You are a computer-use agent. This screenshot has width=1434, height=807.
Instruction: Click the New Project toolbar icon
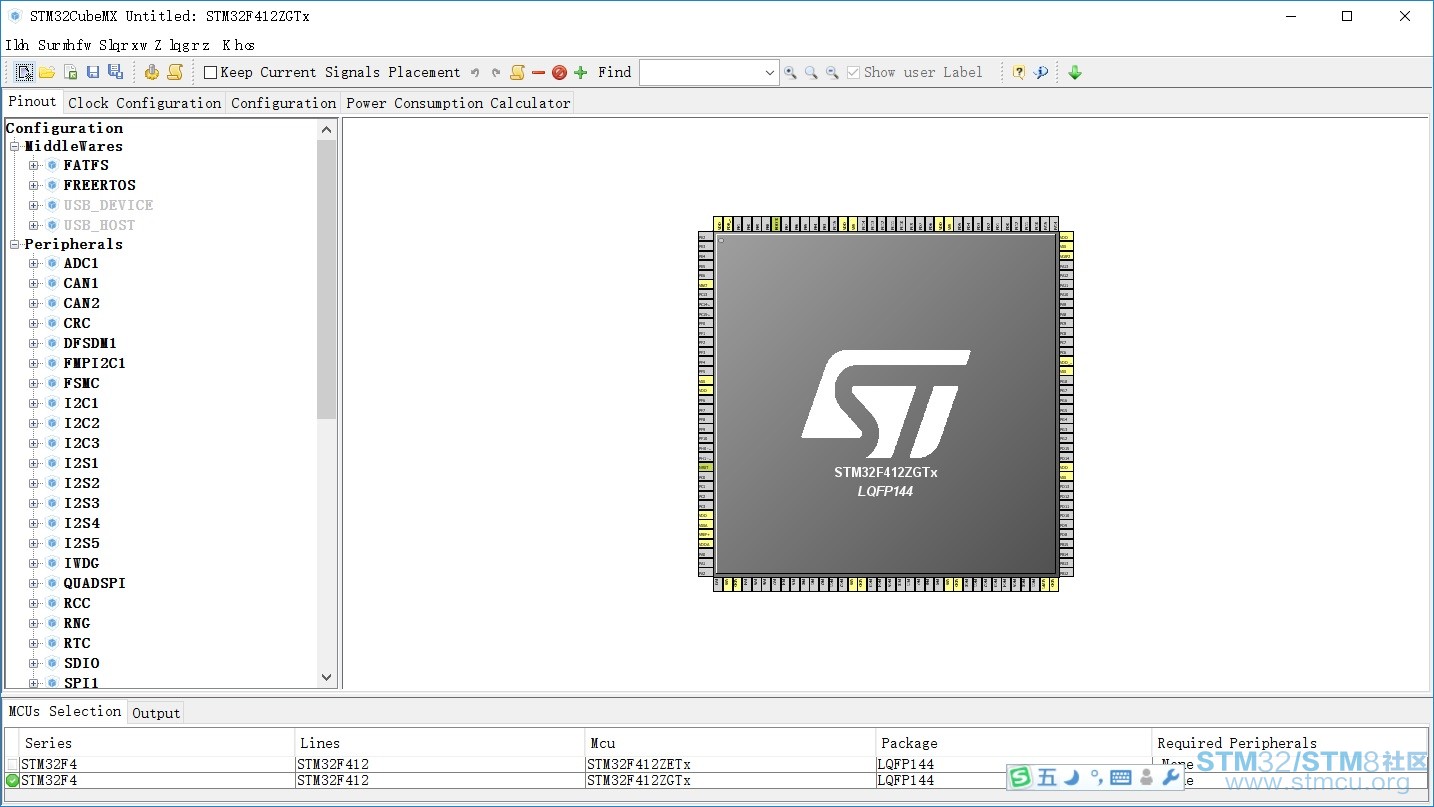coord(24,72)
